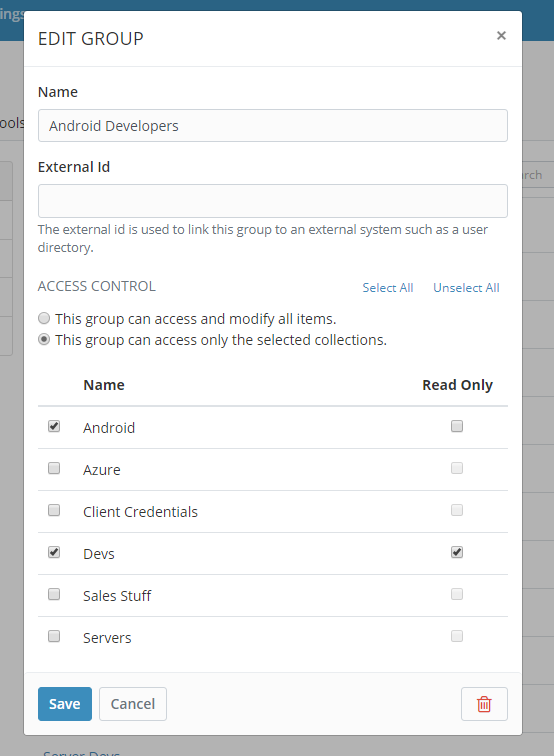
Task: Disable Read Only for Devs collection
Action: (457, 552)
